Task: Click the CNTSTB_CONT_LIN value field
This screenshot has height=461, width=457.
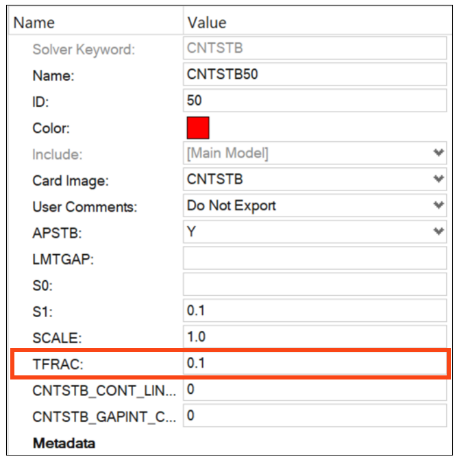Action: click(x=315, y=389)
